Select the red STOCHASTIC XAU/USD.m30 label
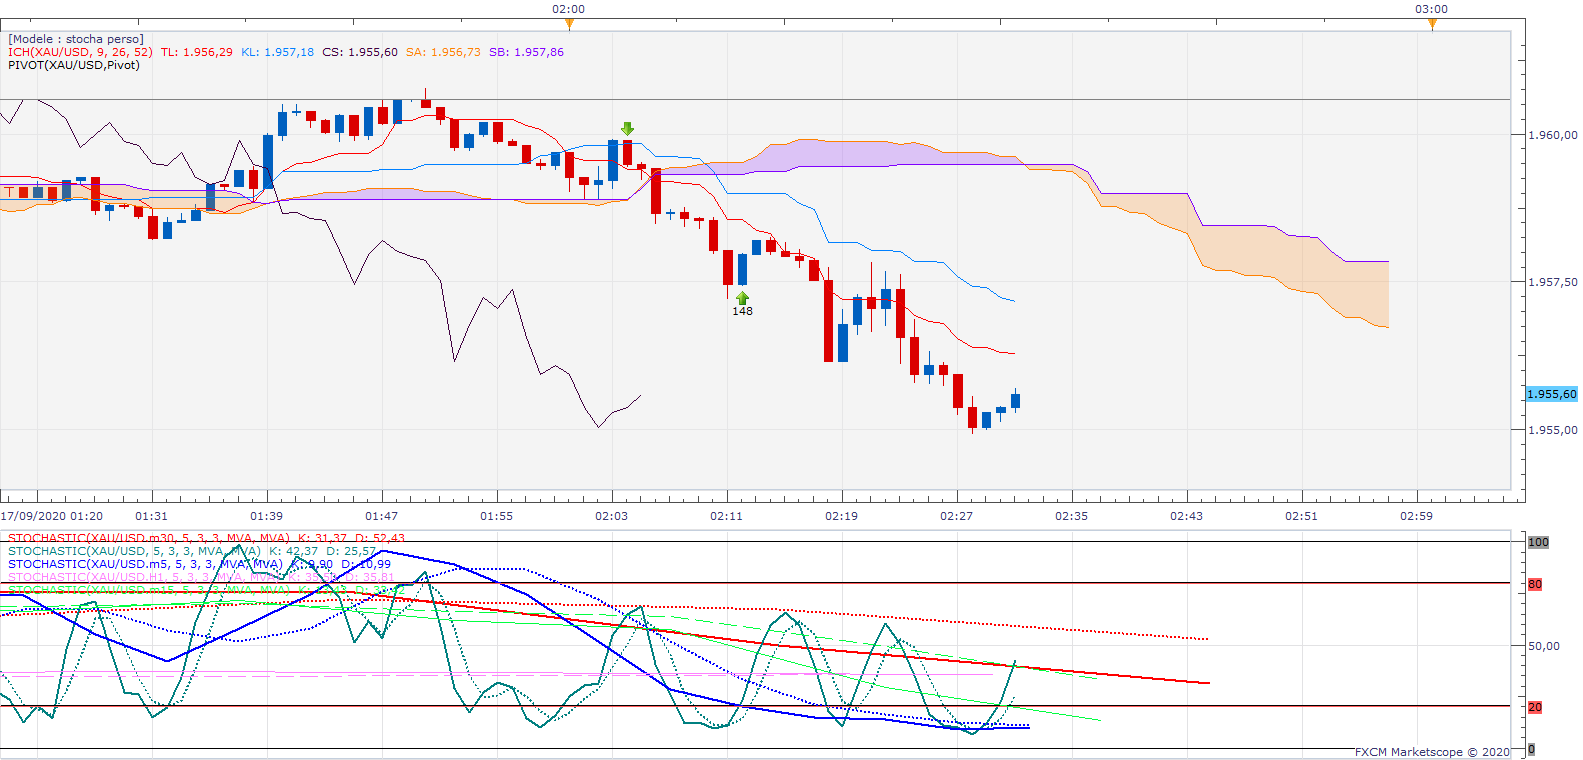Image resolution: width=1583 pixels, height=760 pixels. [207, 538]
